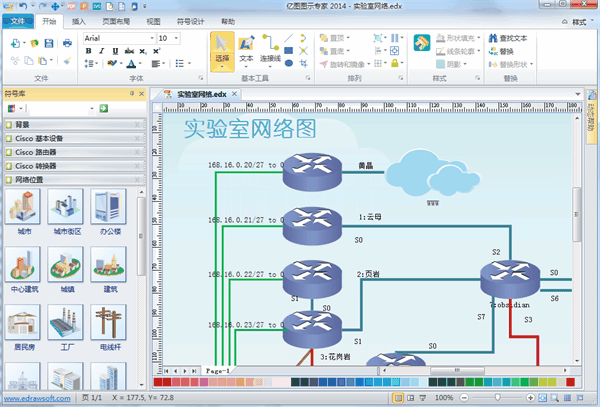The image size is (600, 407).
Task: Click next page arrow beside Page-1
Action: tap(185, 371)
